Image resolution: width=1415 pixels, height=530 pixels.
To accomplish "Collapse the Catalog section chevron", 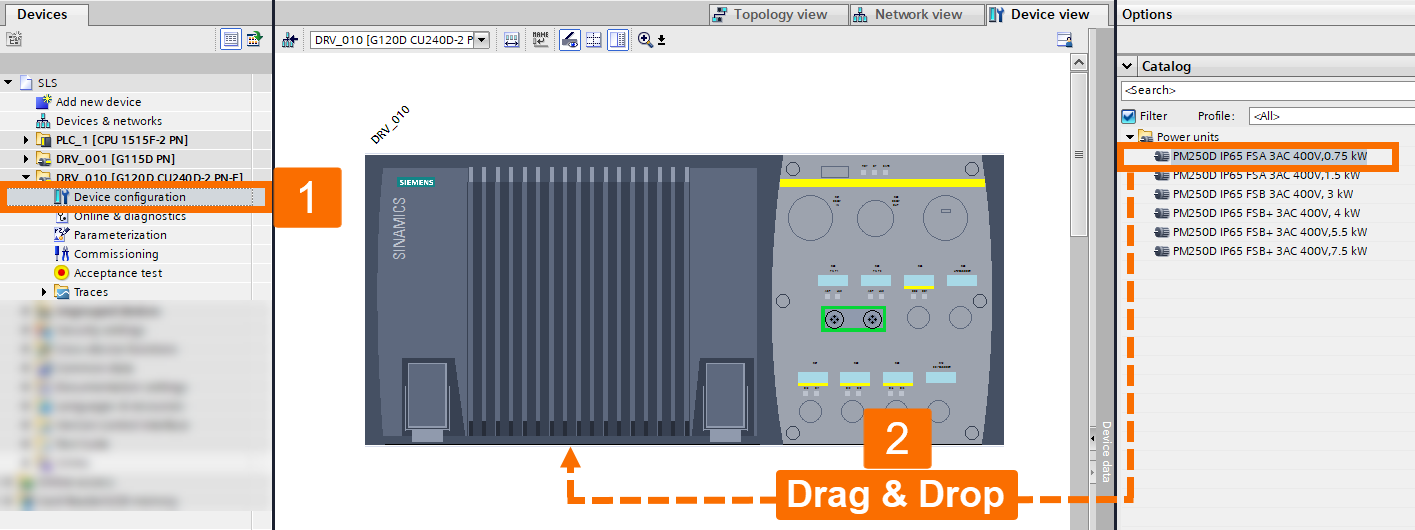I will (x=1127, y=66).
